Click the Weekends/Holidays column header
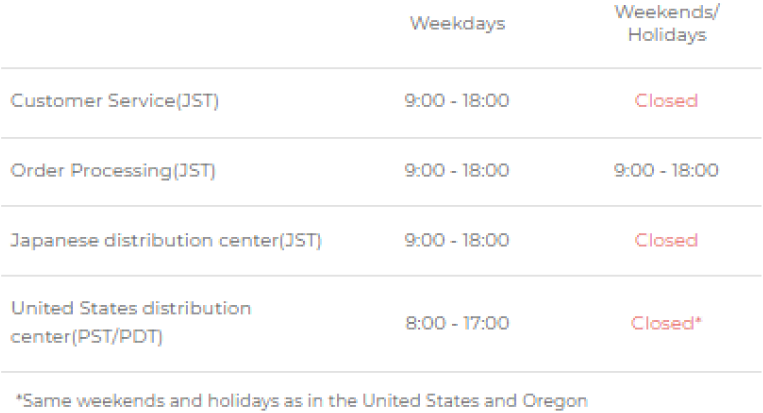The image size is (763, 413). coord(667,23)
